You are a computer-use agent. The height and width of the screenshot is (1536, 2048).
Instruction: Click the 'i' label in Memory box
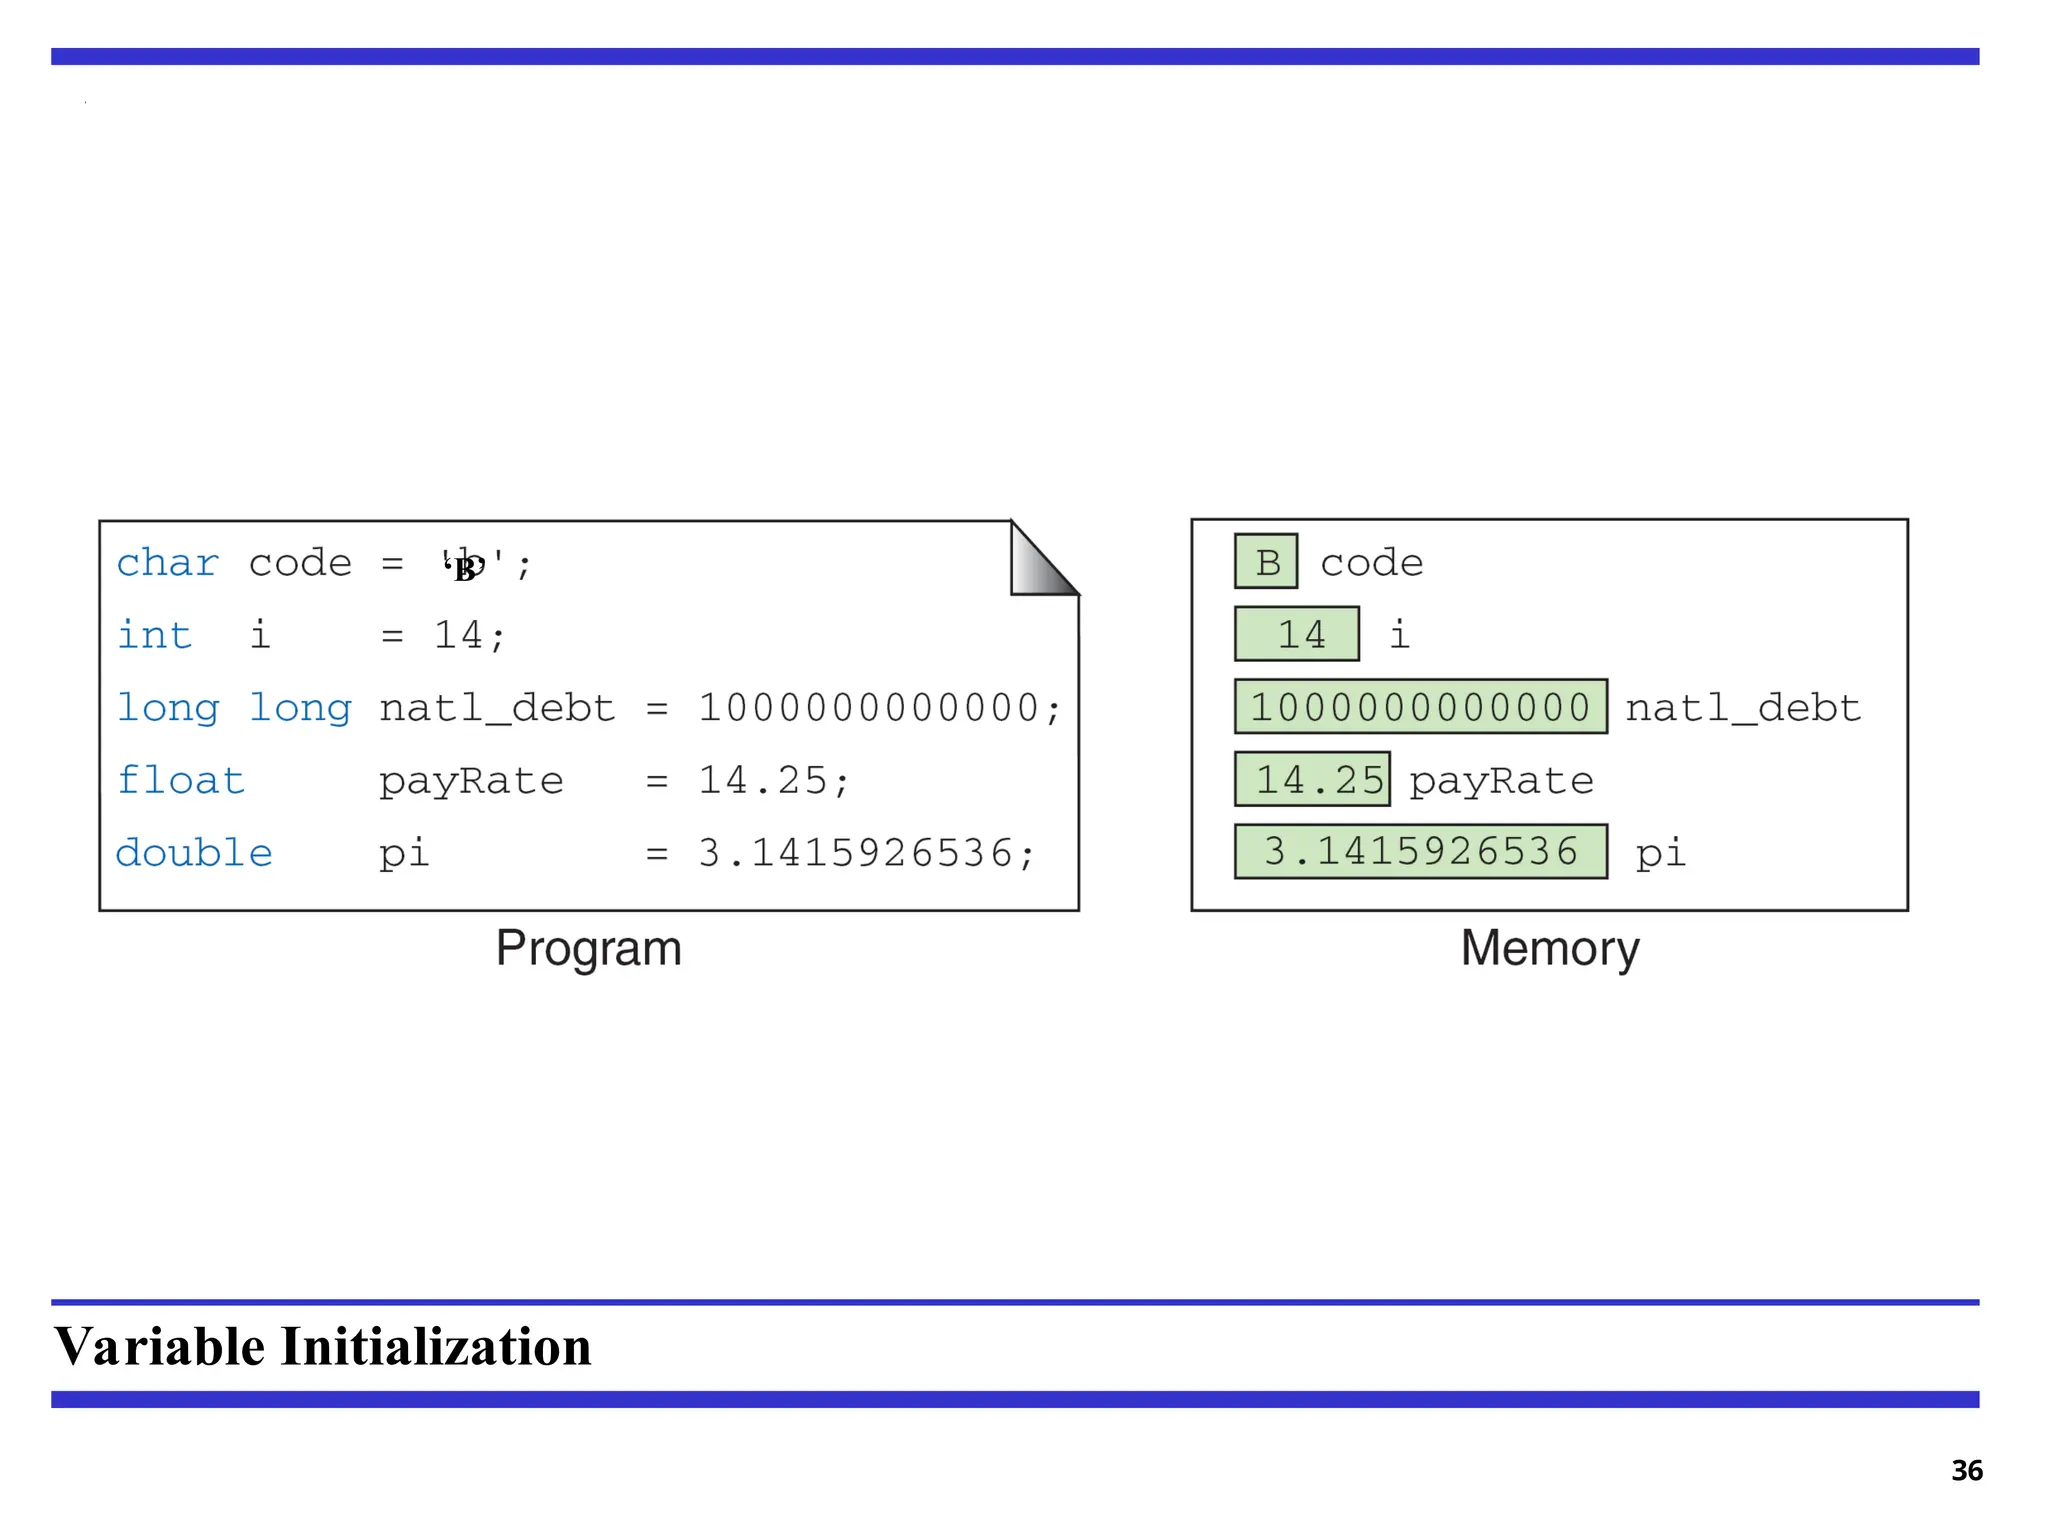tap(1400, 634)
